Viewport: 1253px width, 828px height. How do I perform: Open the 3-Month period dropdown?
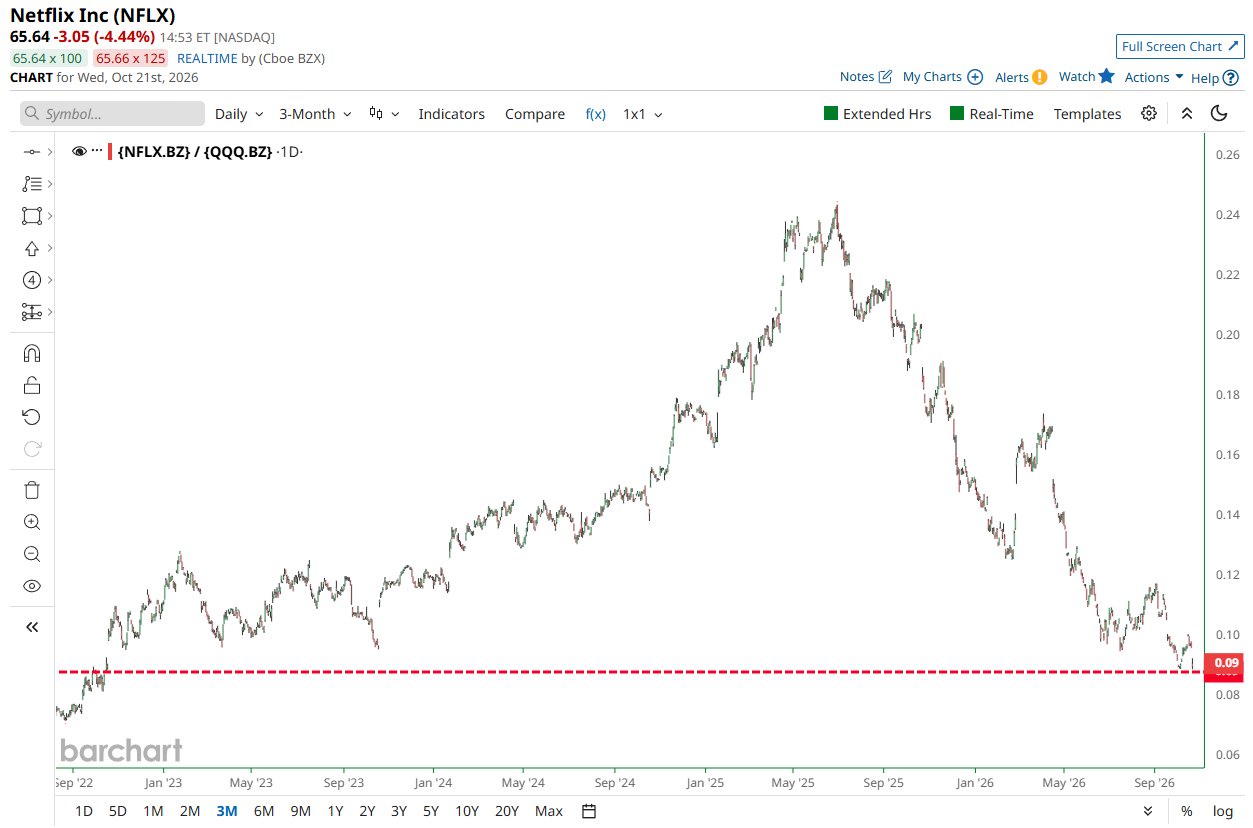click(315, 114)
